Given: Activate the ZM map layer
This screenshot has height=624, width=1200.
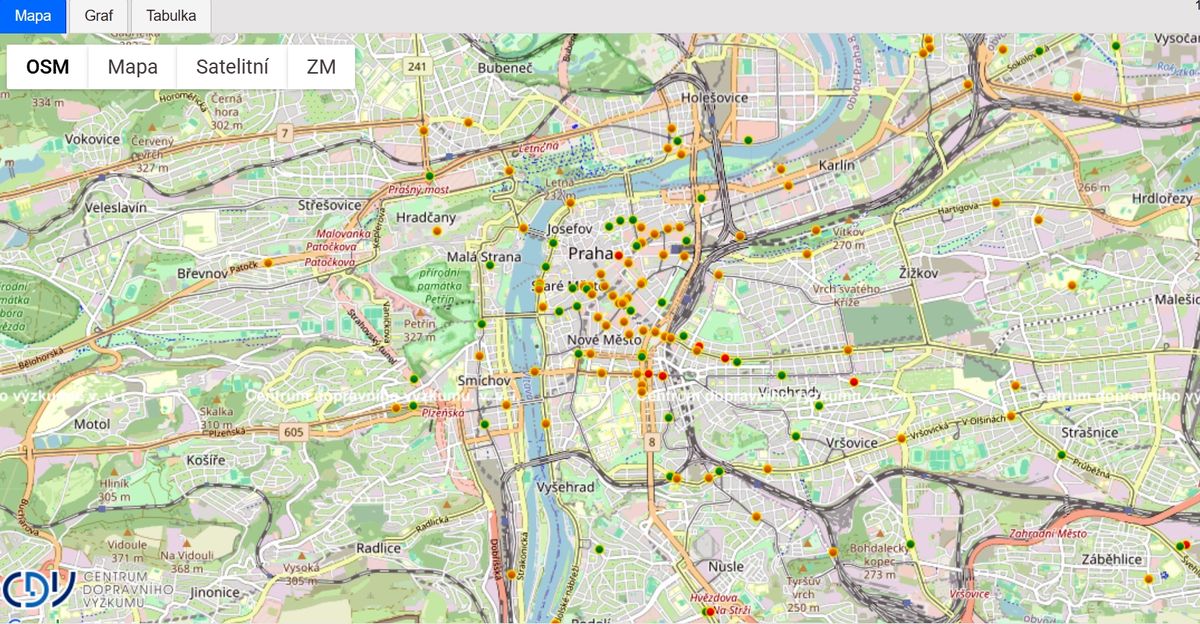Looking at the screenshot, I should coord(321,67).
